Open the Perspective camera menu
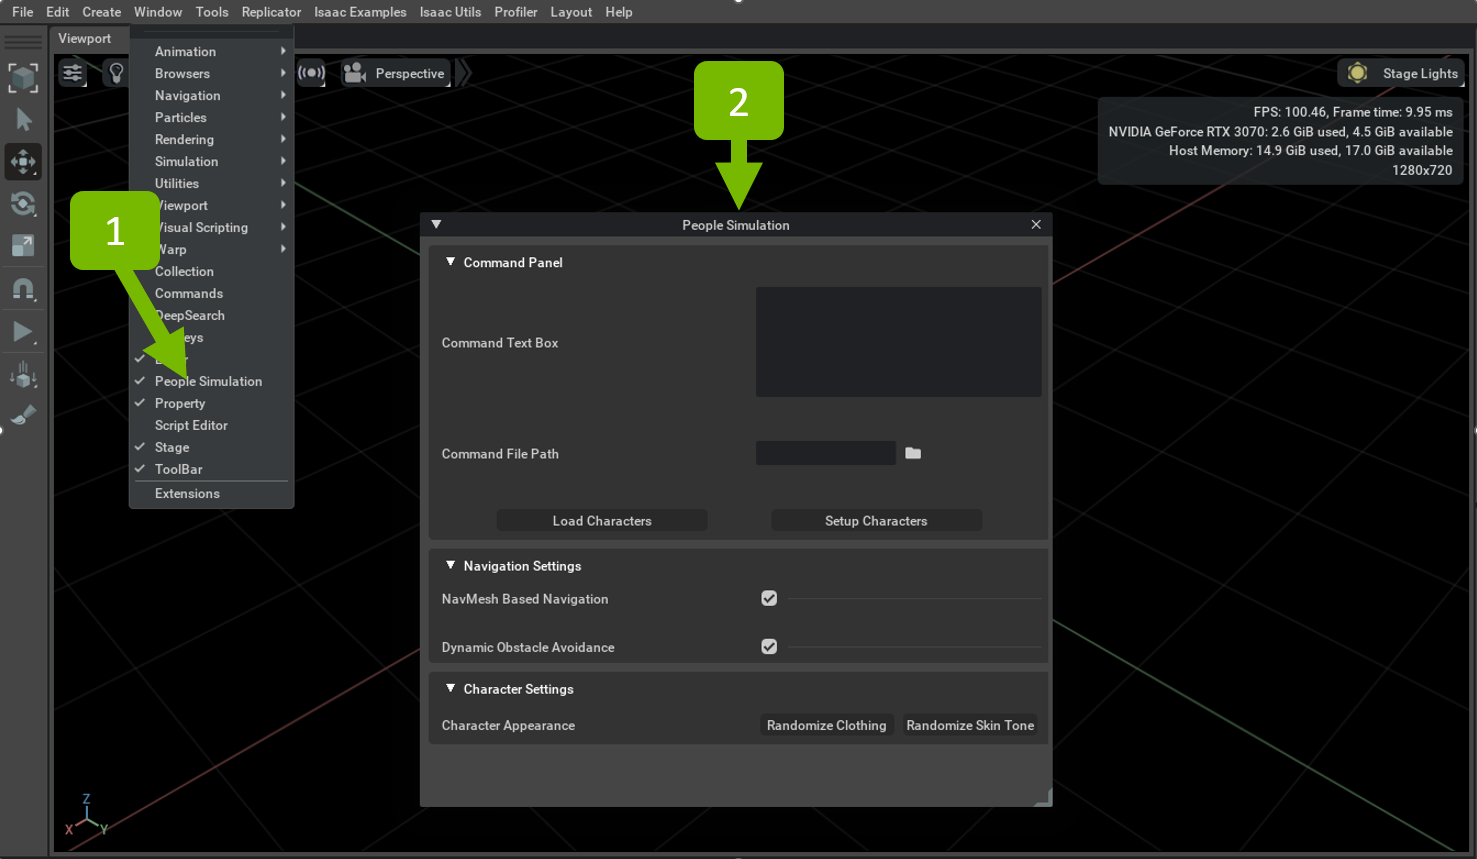This screenshot has height=859, width=1477. click(x=396, y=73)
